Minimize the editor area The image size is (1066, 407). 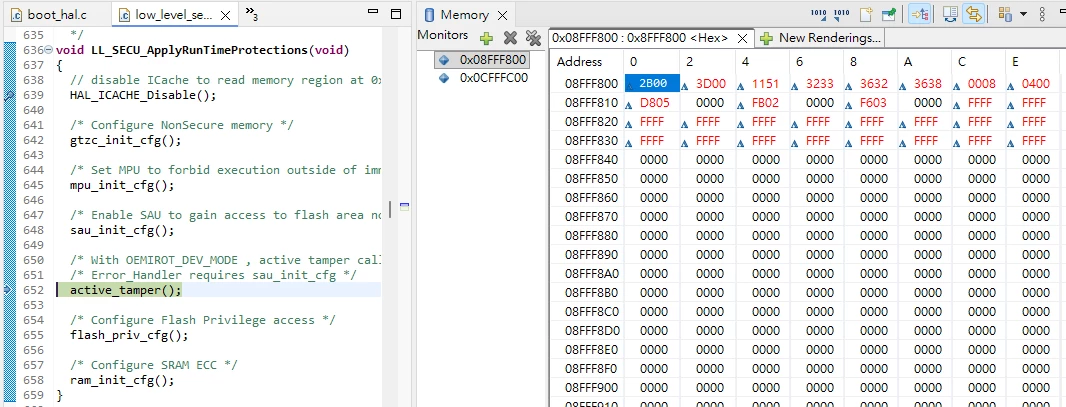[373, 13]
